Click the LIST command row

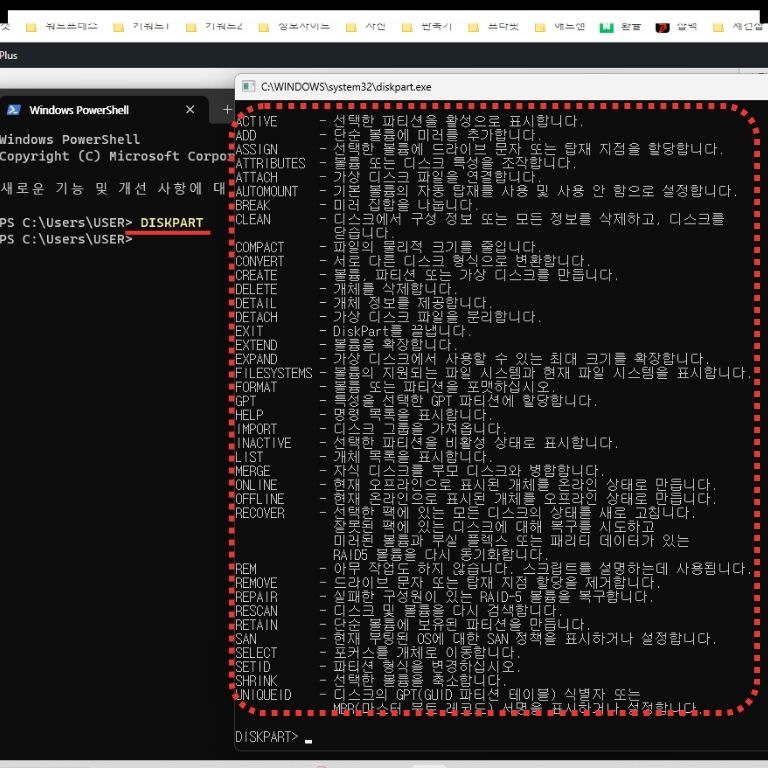click(363, 456)
